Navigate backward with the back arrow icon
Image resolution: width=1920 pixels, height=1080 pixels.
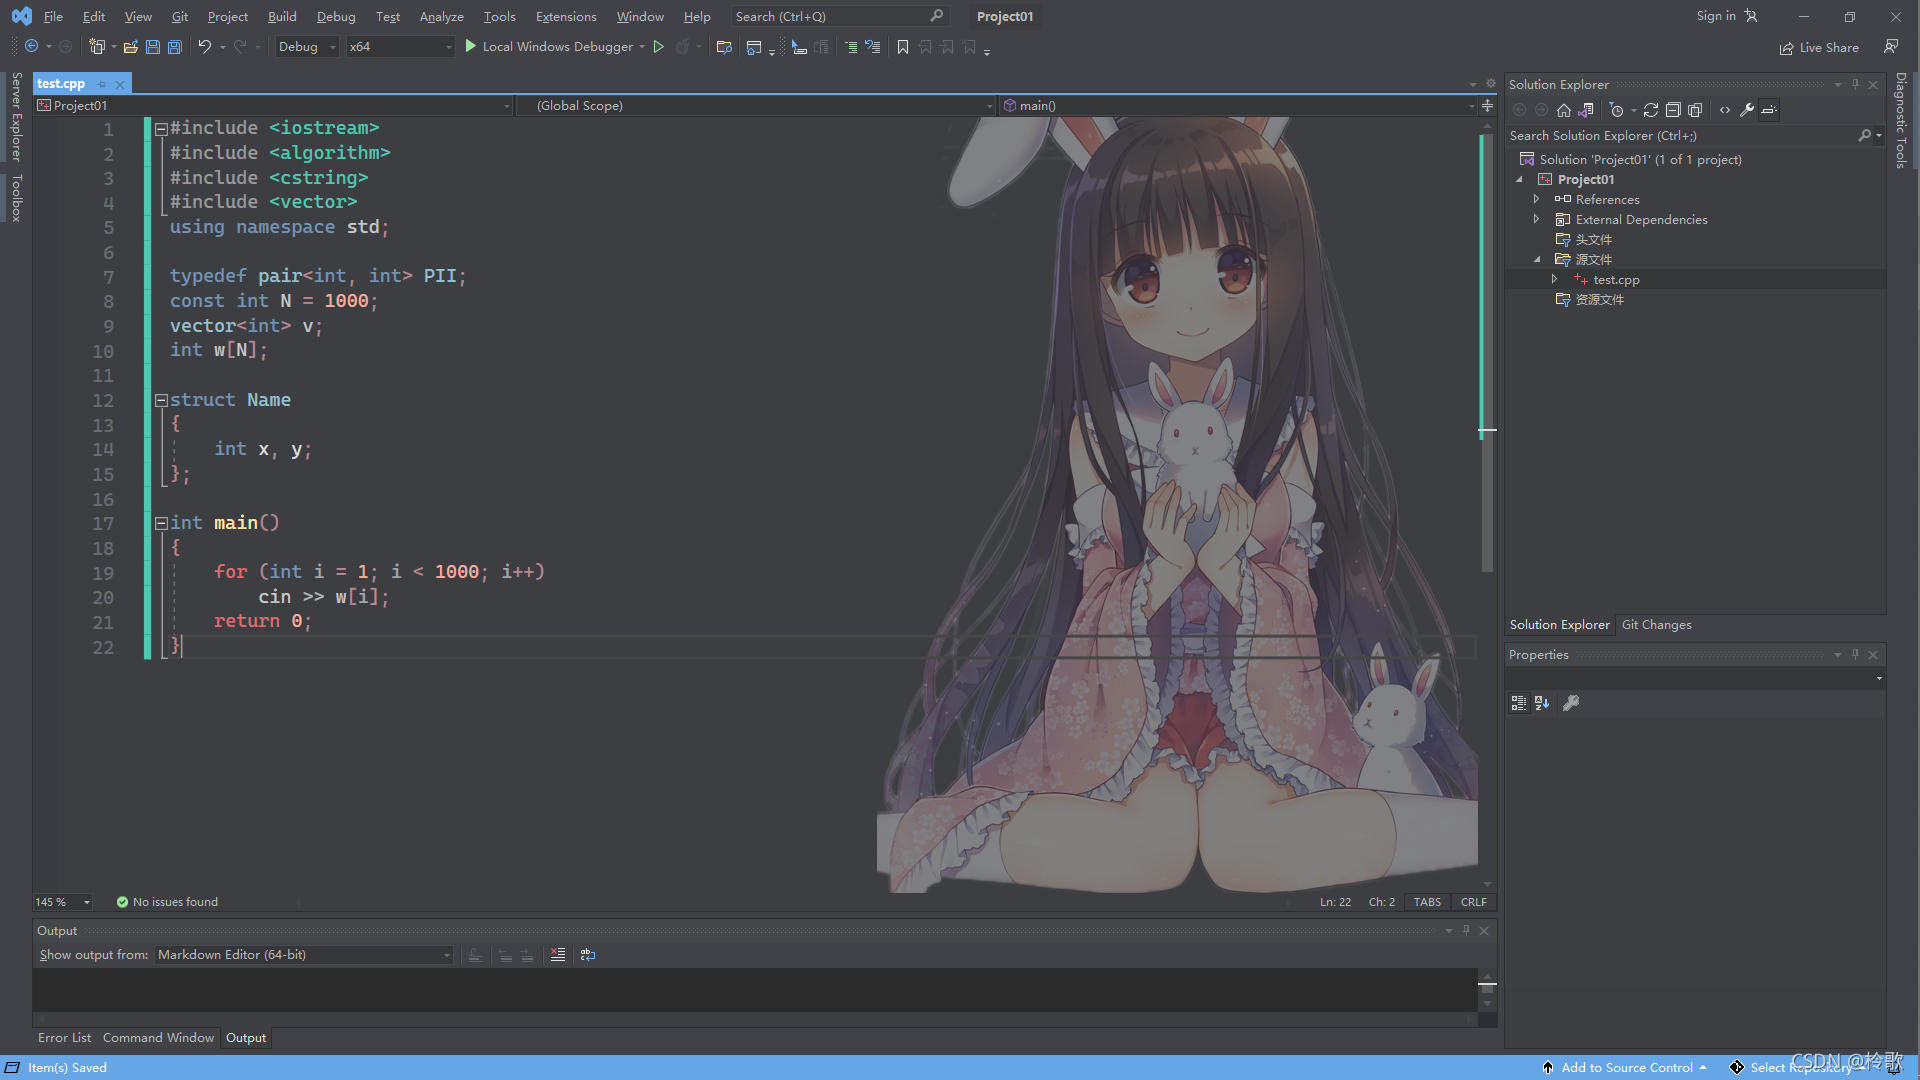coord(31,46)
